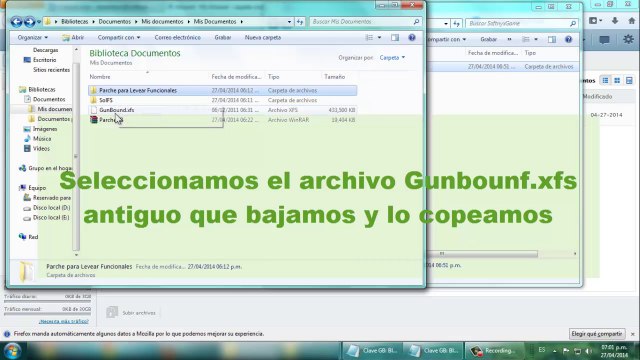Click horizontal scrollbar in back window
Screen dimensions: 640x360
pos(482,254)
